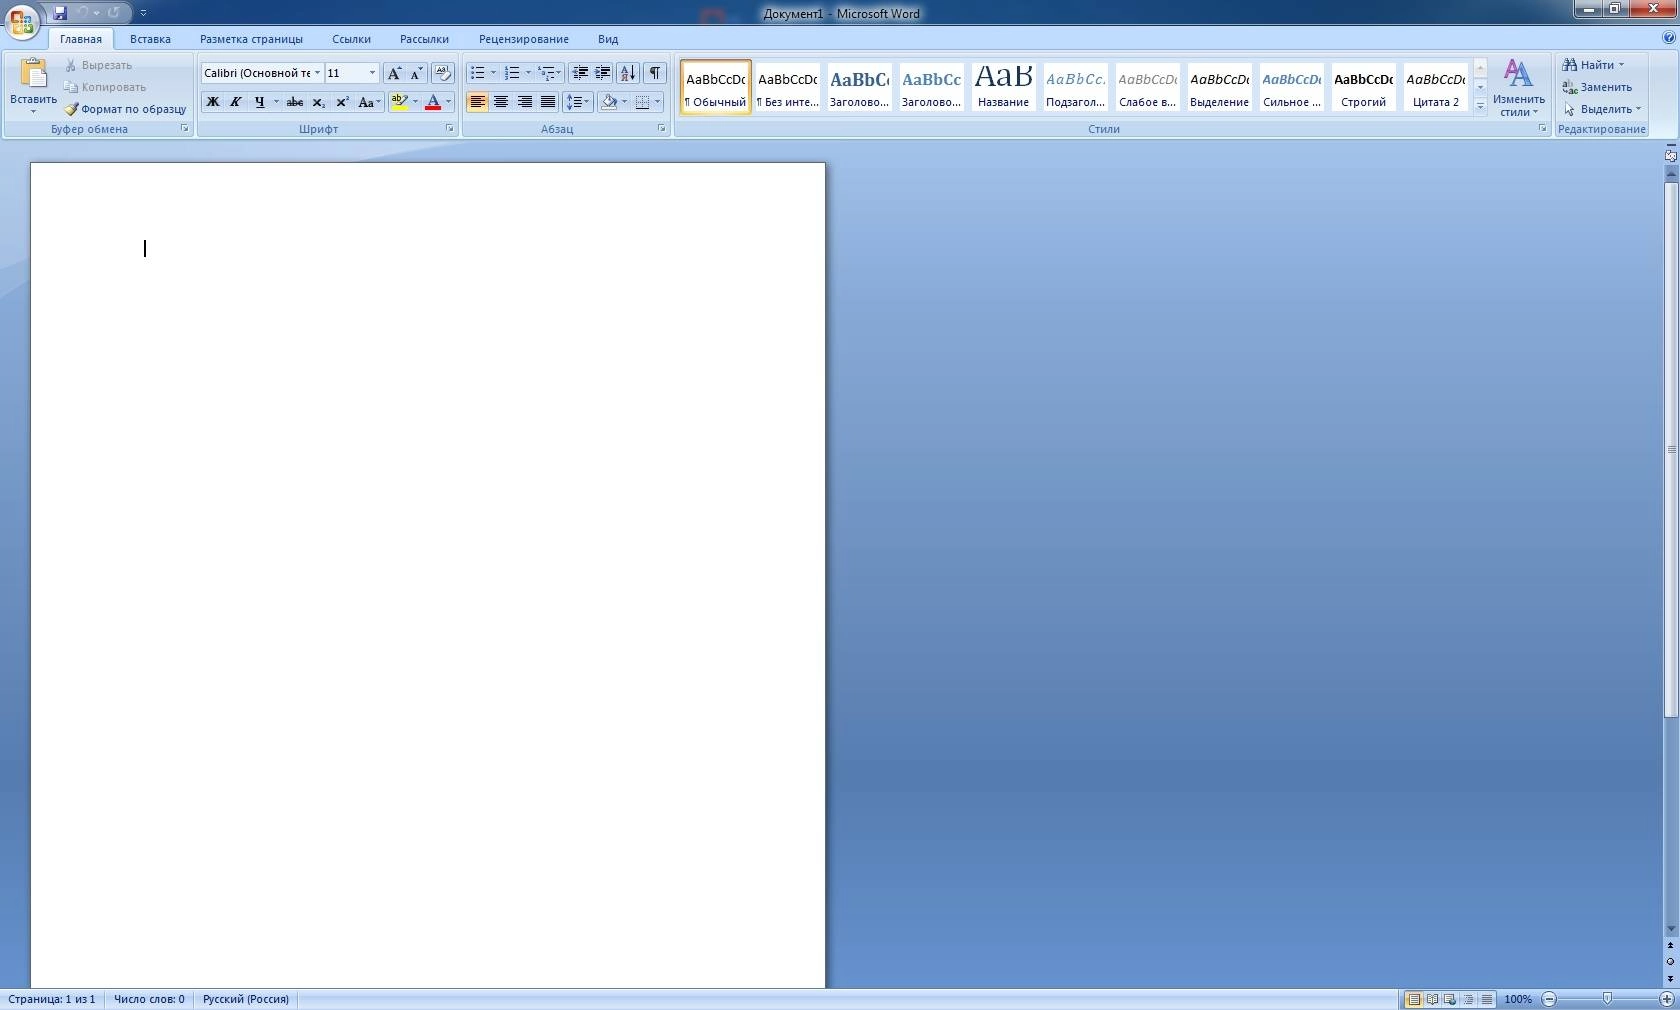Expand styles gallery more button
This screenshot has width=1680, height=1010.
coord(1481,106)
